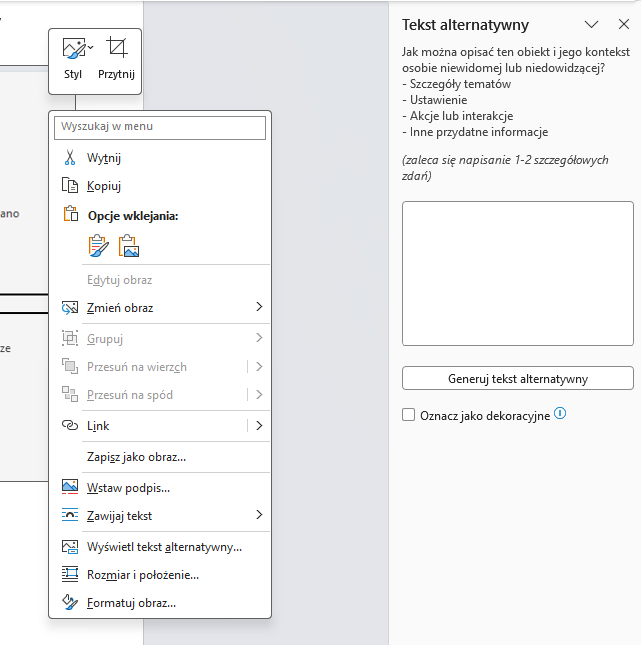Click the Wstaw podpis caption icon
The image size is (641, 645).
(x=70, y=487)
